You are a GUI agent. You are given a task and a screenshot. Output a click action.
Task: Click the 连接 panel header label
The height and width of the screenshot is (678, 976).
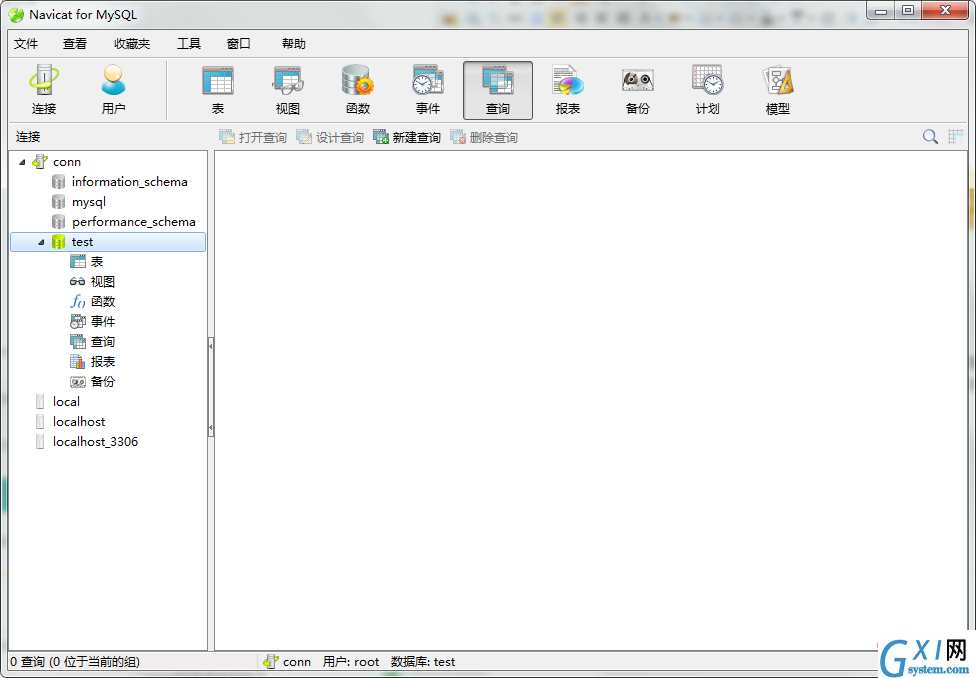[28, 137]
